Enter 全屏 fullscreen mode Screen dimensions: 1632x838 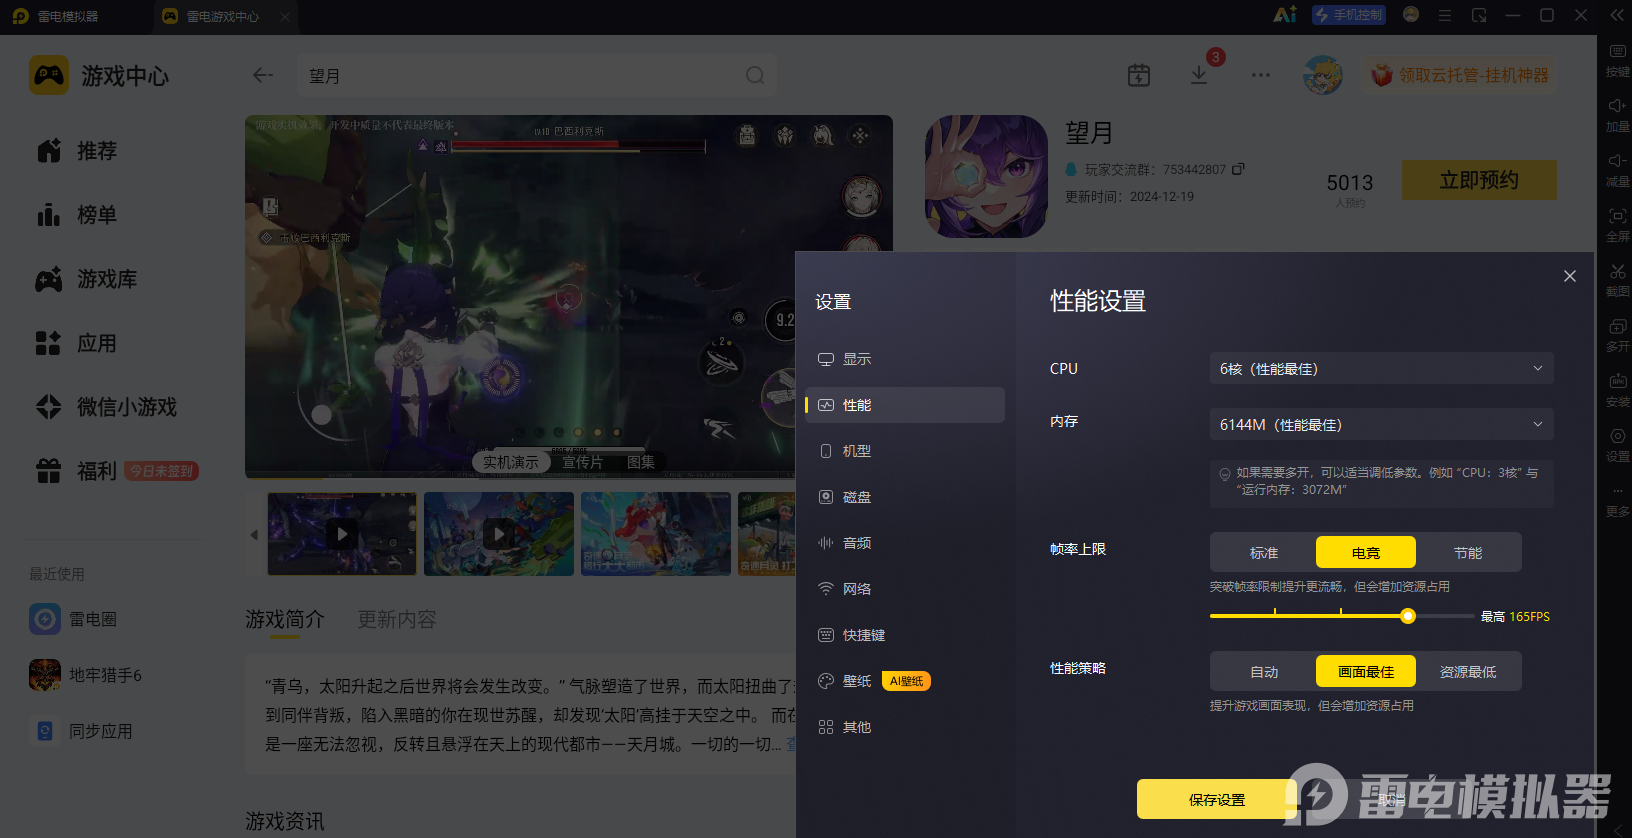click(x=1617, y=224)
